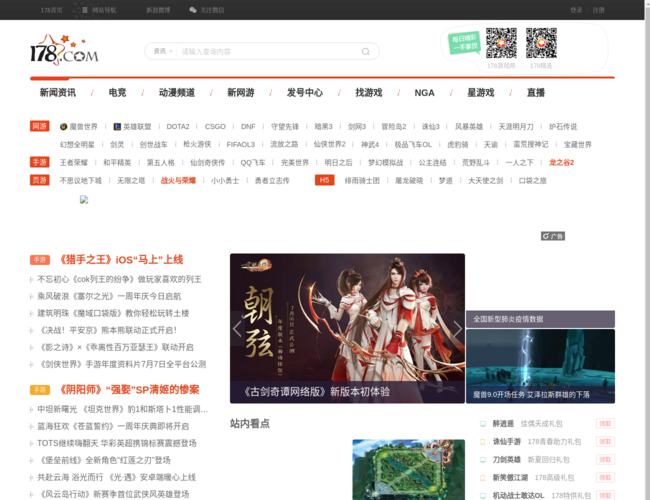Click 注册 in top bar
Image resolution: width=650 pixels, height=500 pixels.
coord(598,10)
